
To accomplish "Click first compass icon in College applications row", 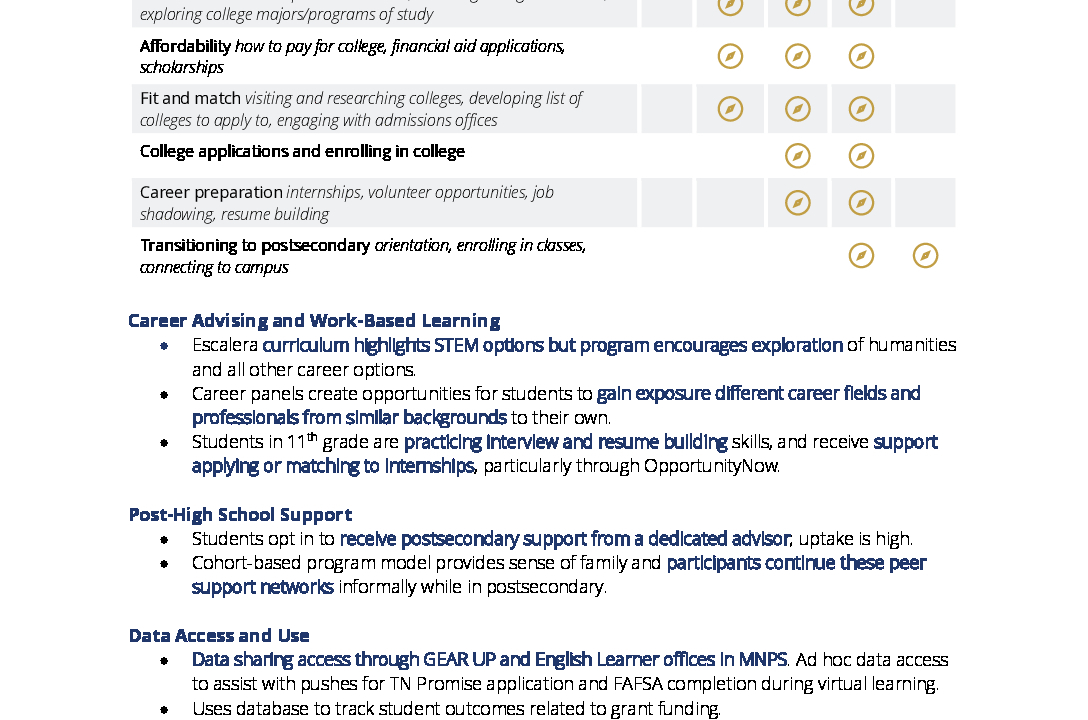I will (x=797, y=156).
